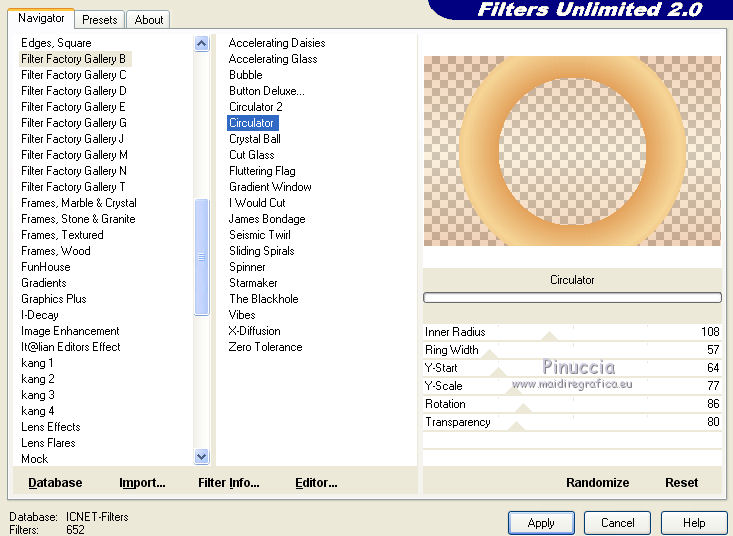The width and height of the screenshot is (733, 536).
Task: Choose Accelerating Glass filter
Action: 273,59
